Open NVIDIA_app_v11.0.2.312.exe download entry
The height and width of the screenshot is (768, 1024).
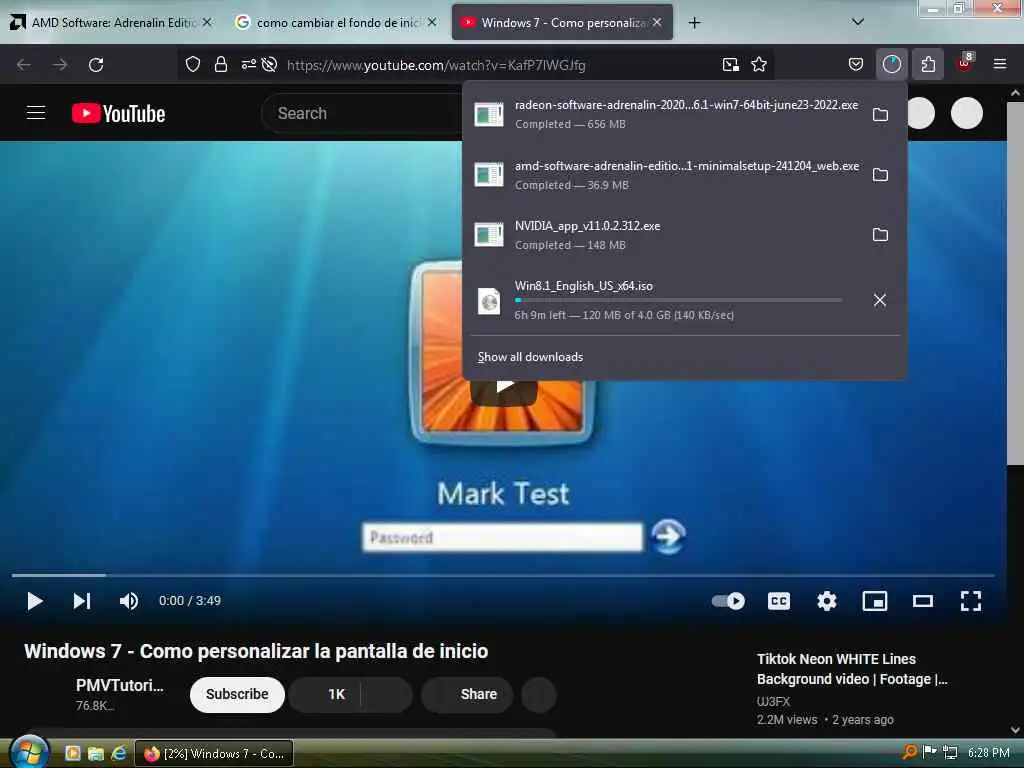(x=666, y=235)
